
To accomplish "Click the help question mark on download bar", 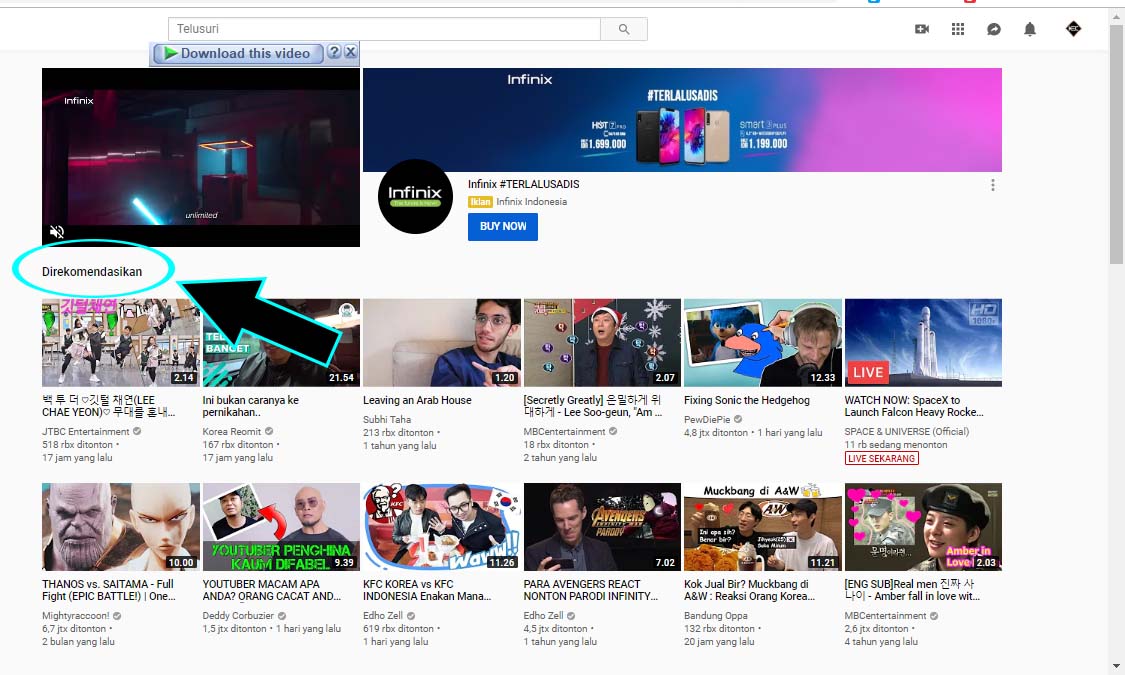I will click(334, 52).
